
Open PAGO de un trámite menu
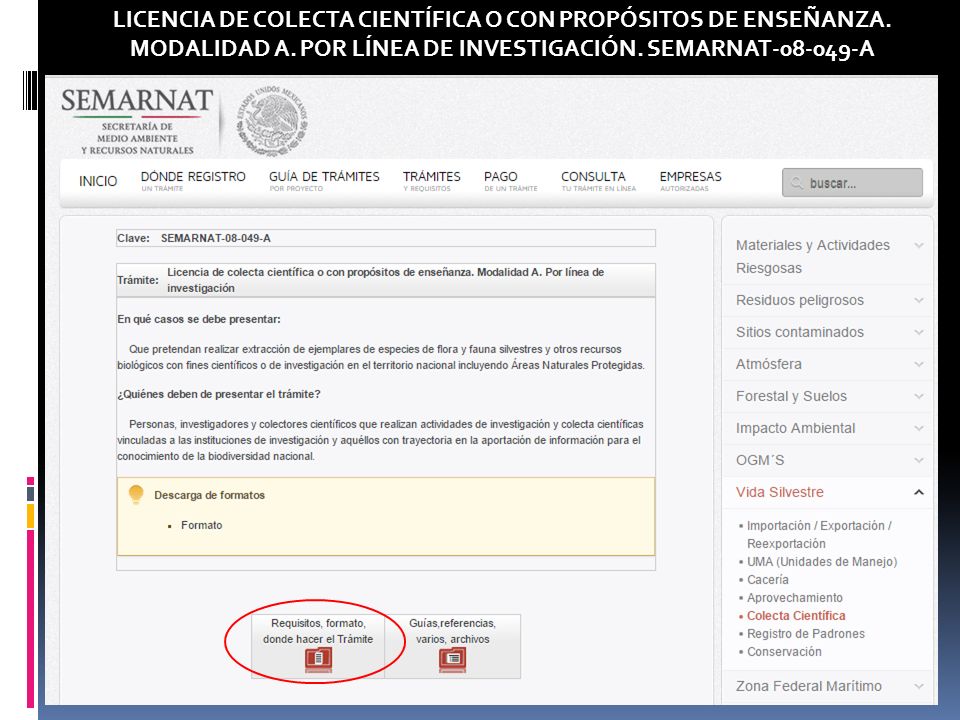(511, 181)
